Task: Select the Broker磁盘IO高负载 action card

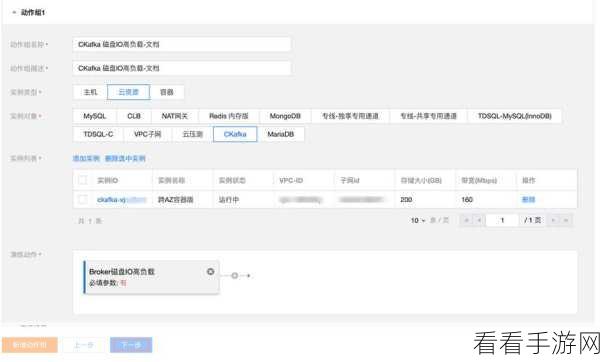Action: 151,277
